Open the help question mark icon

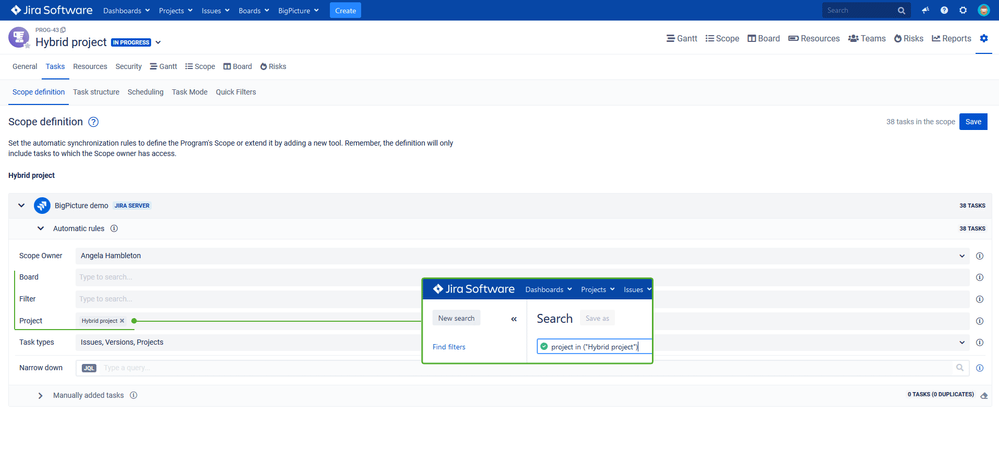click(944, 10)
